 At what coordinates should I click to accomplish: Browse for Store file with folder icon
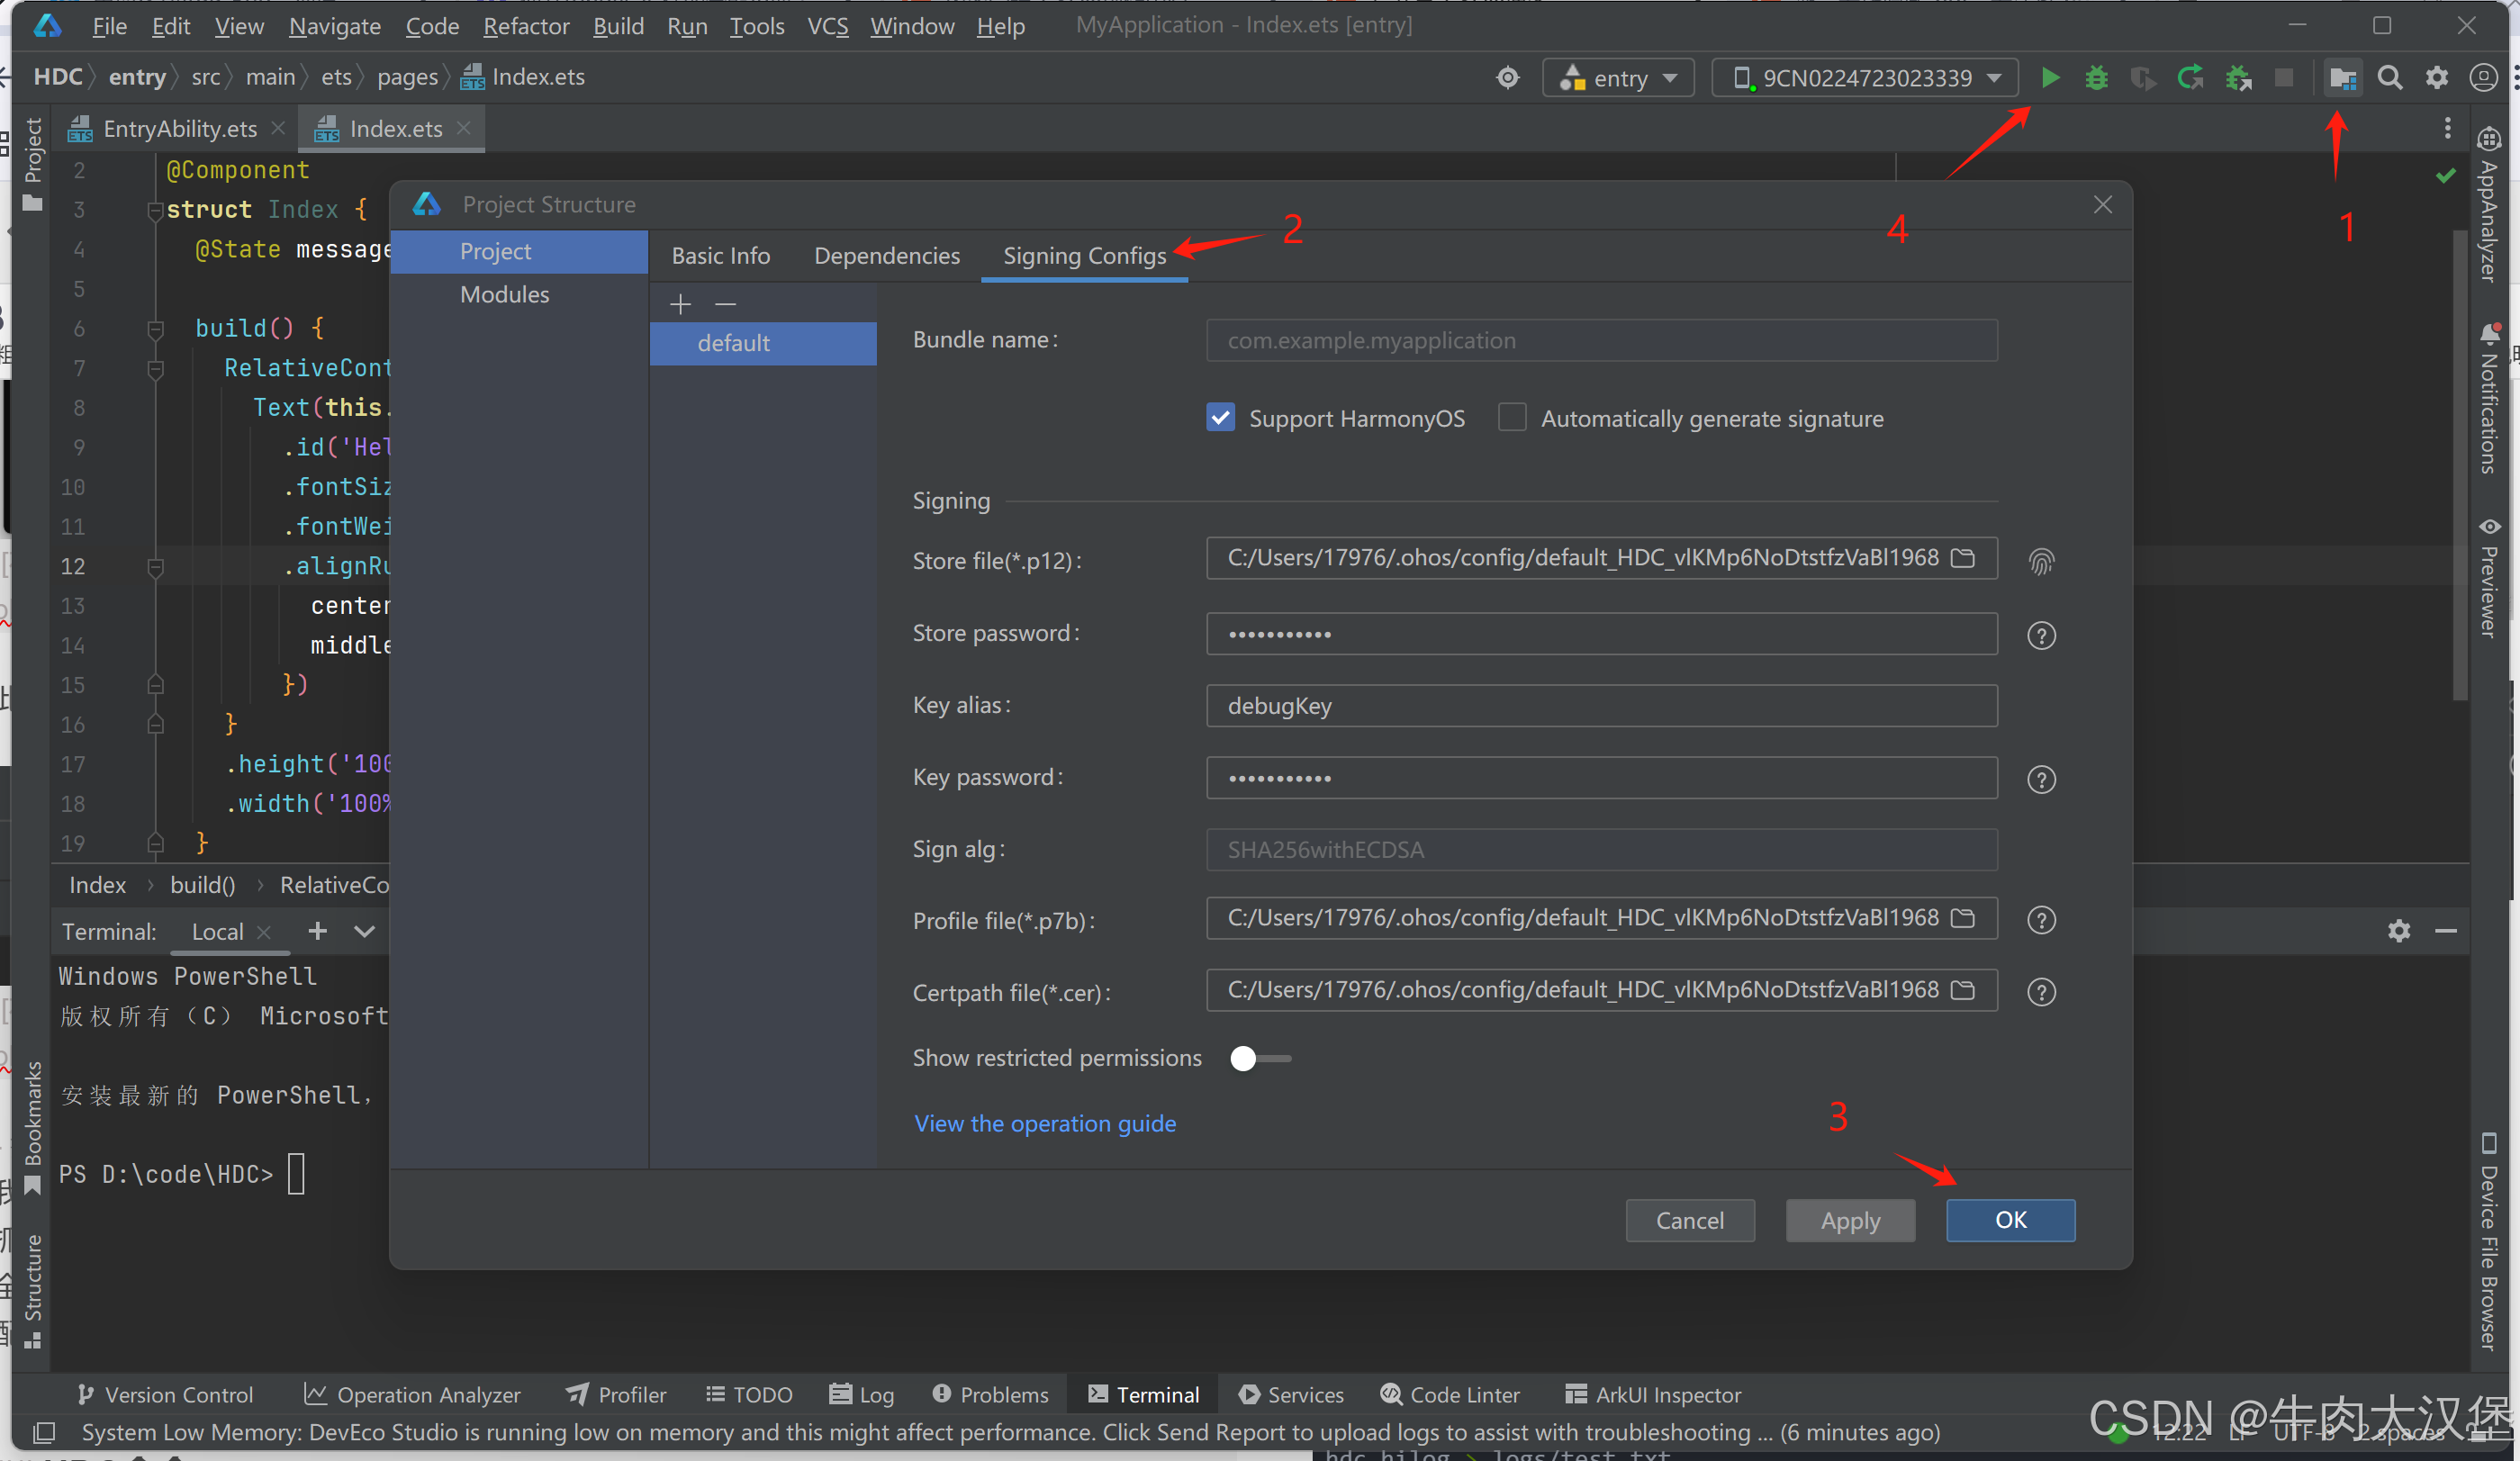[1963, 558]
